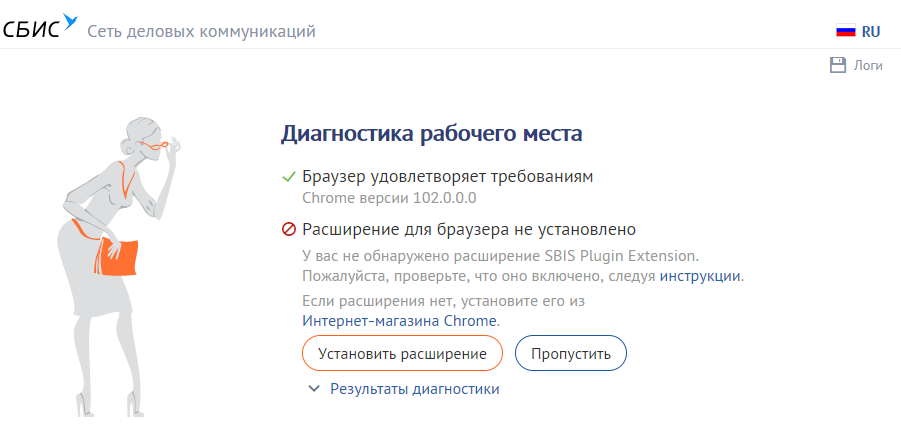The image size is (901, 448).
Task: Open the Интернет-магазина Chrome link
Action: [x=399, y=321]
